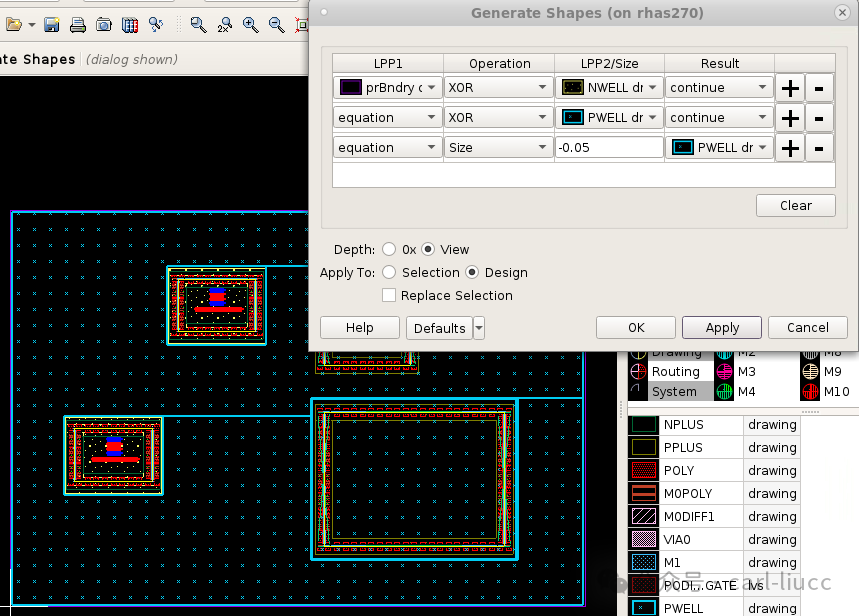Open the Size operation dropdown

pyautogui.click(x=498, y=147)
